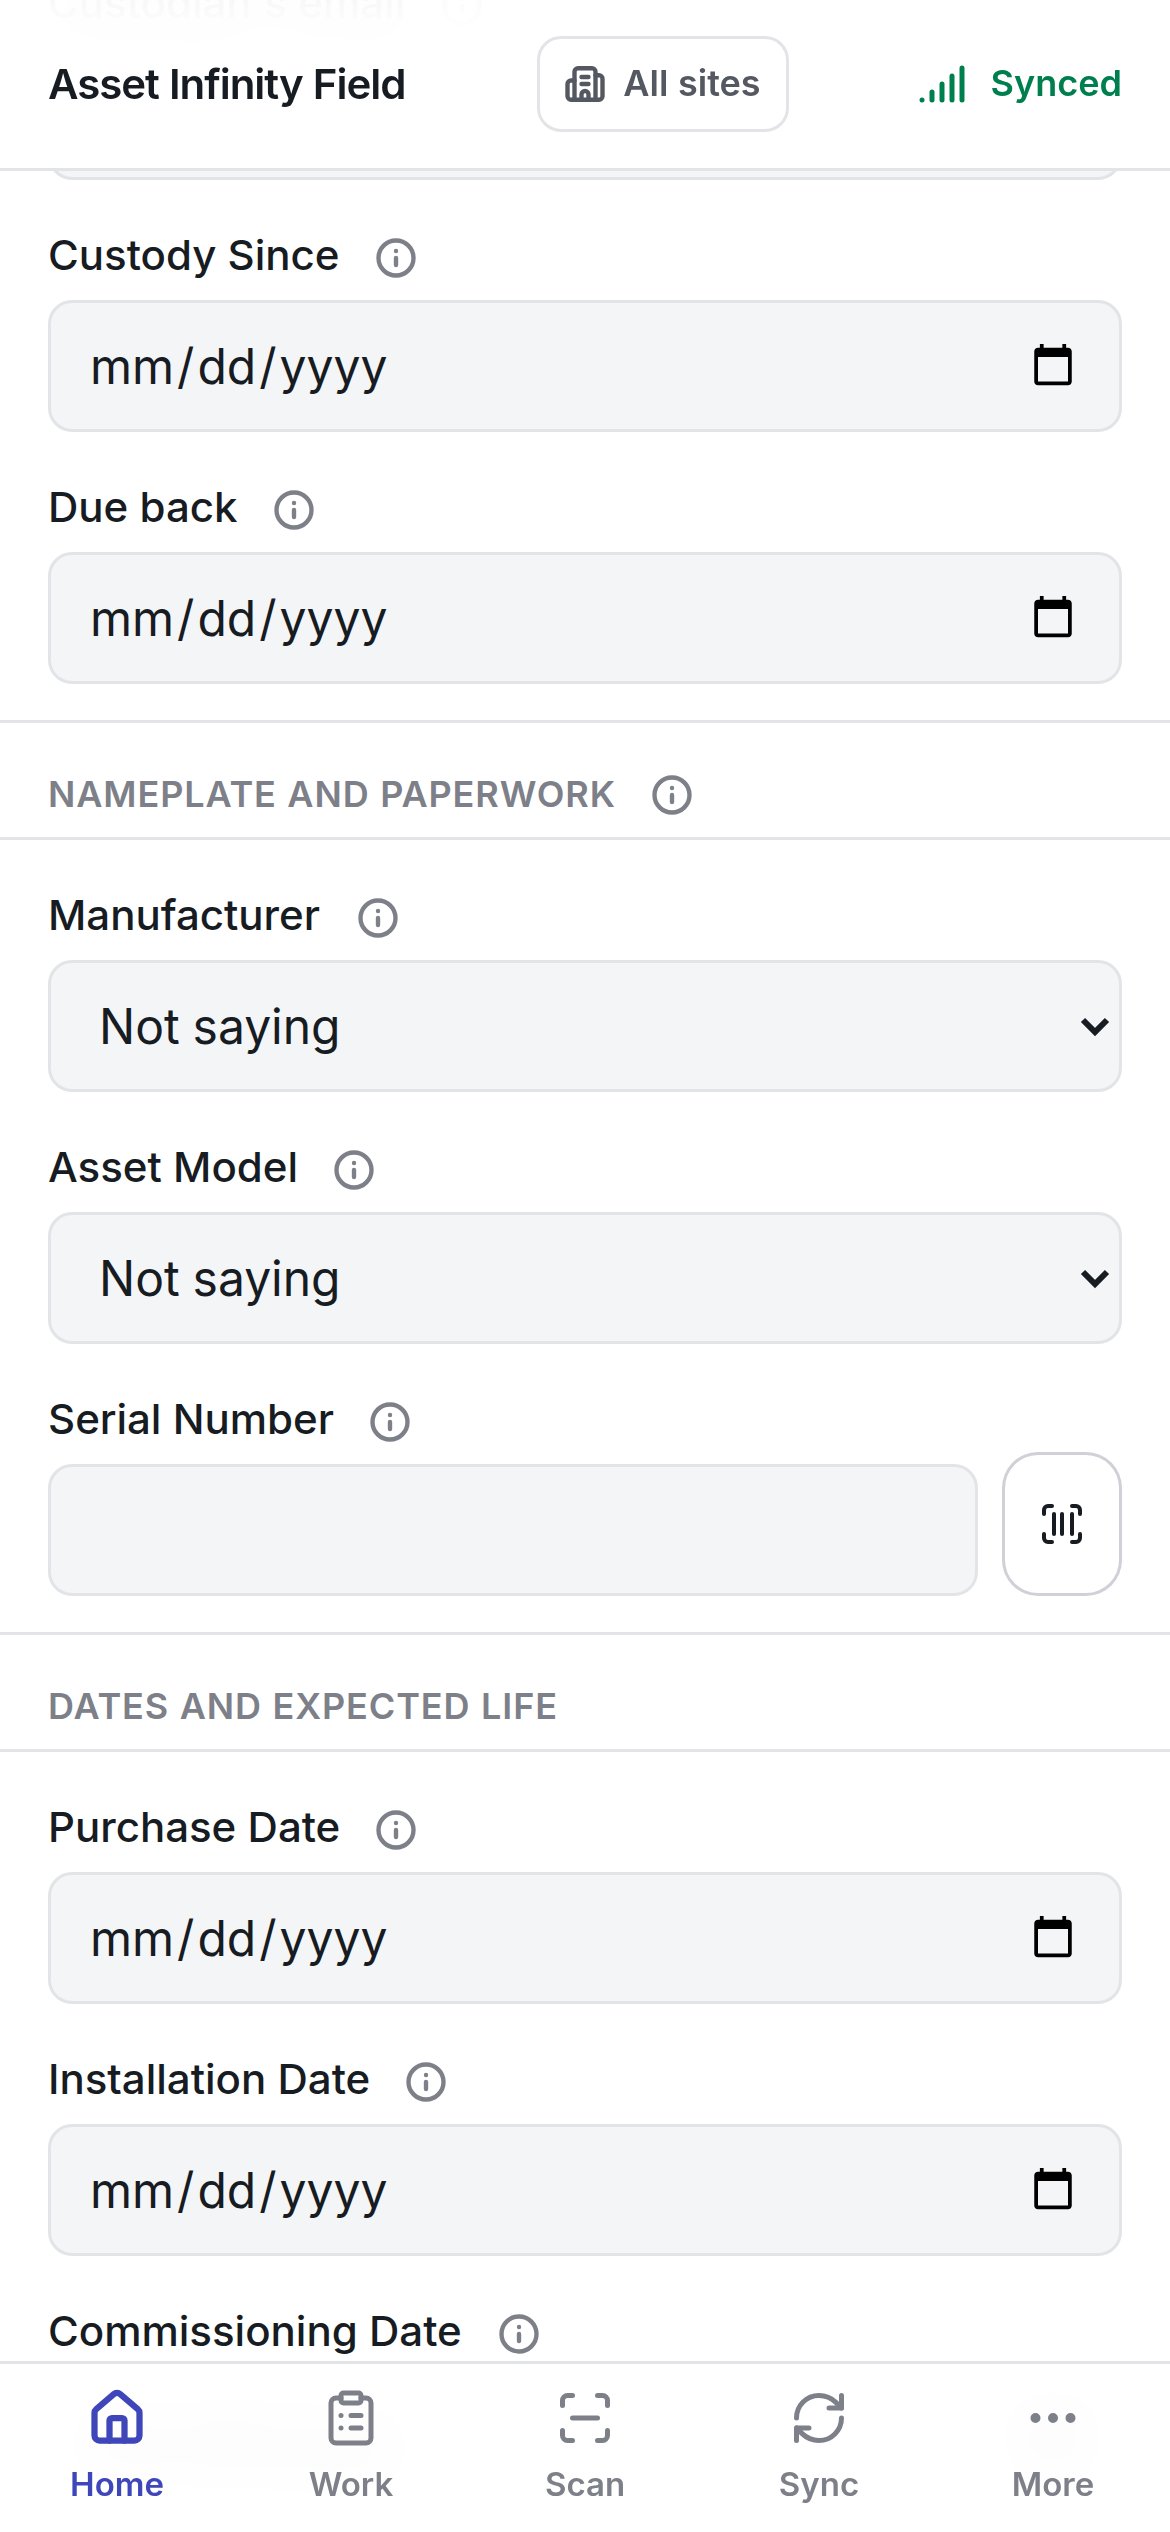1170x2532 pixels.
Task: Check the Synced signal status indicator
Action: [1019, 84]
